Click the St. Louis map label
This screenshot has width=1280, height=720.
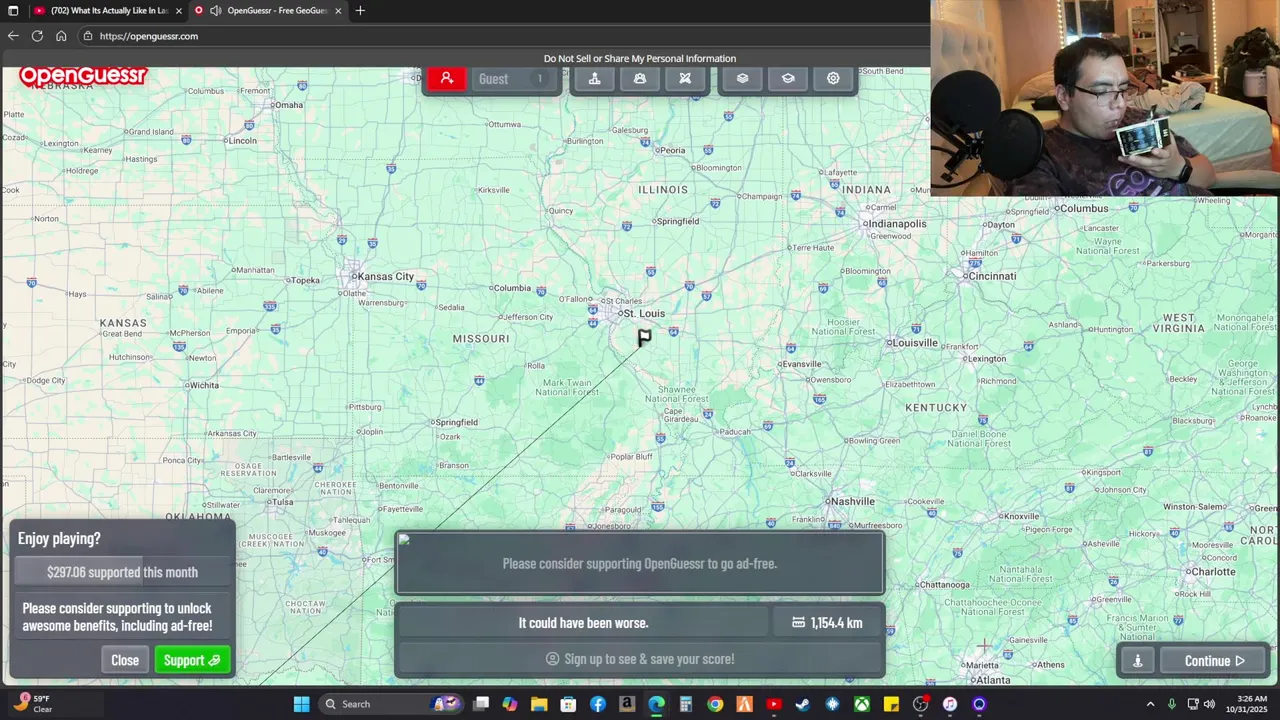tap(643, 313)
